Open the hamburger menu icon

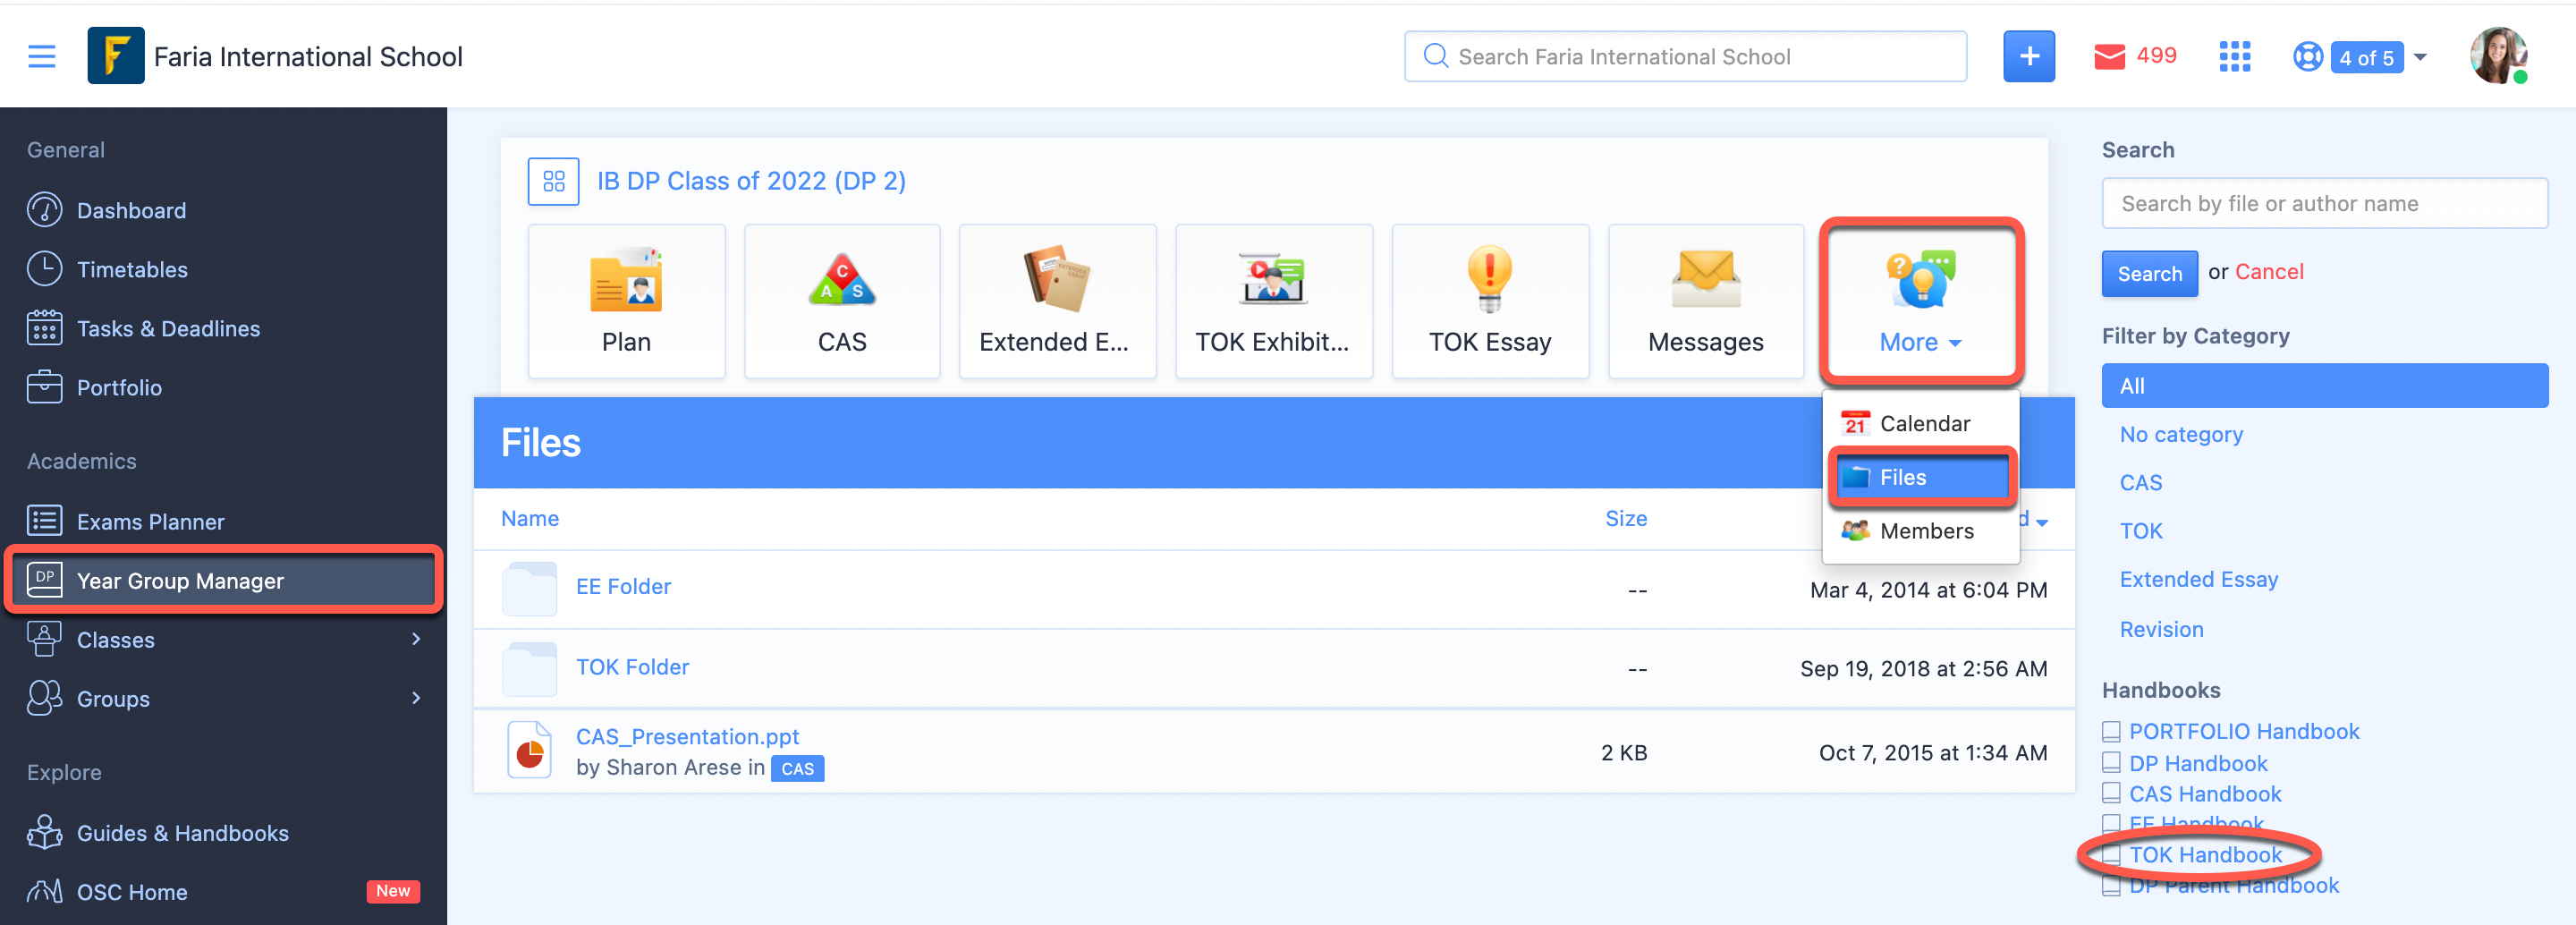[41, 56]
